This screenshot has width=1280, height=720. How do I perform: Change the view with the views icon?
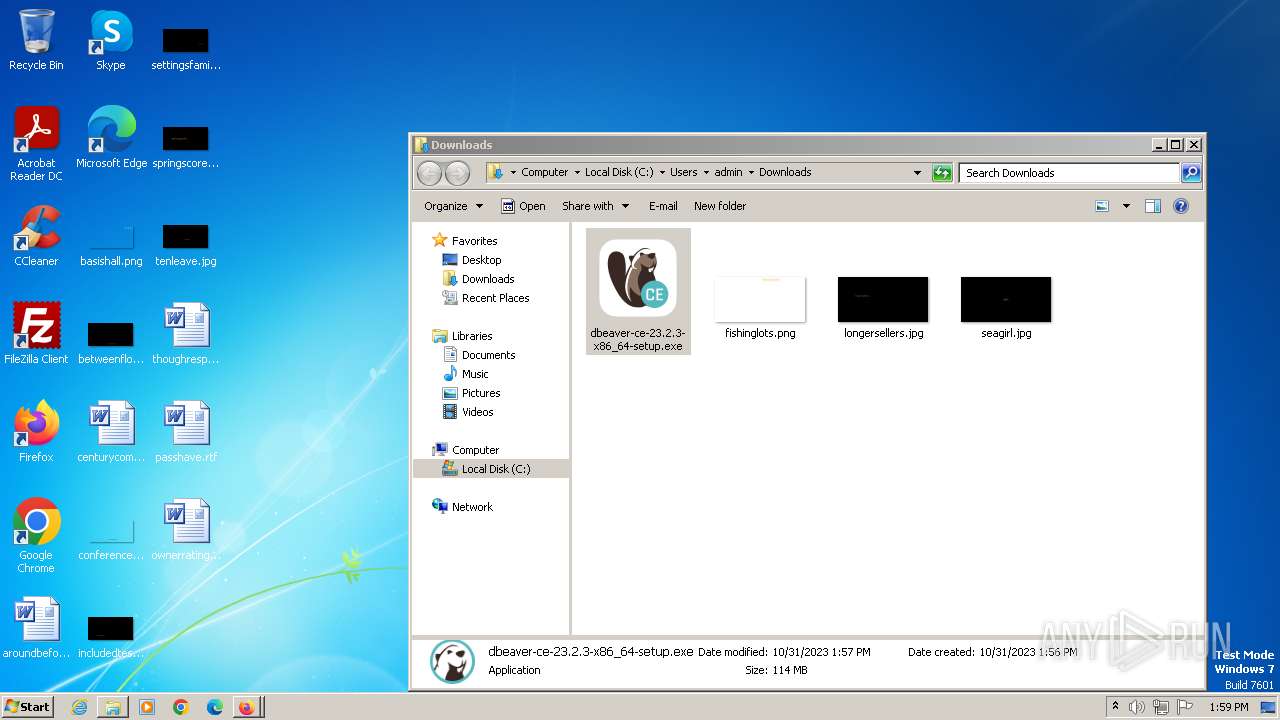pyautogui.click(x=1102, y=206)
